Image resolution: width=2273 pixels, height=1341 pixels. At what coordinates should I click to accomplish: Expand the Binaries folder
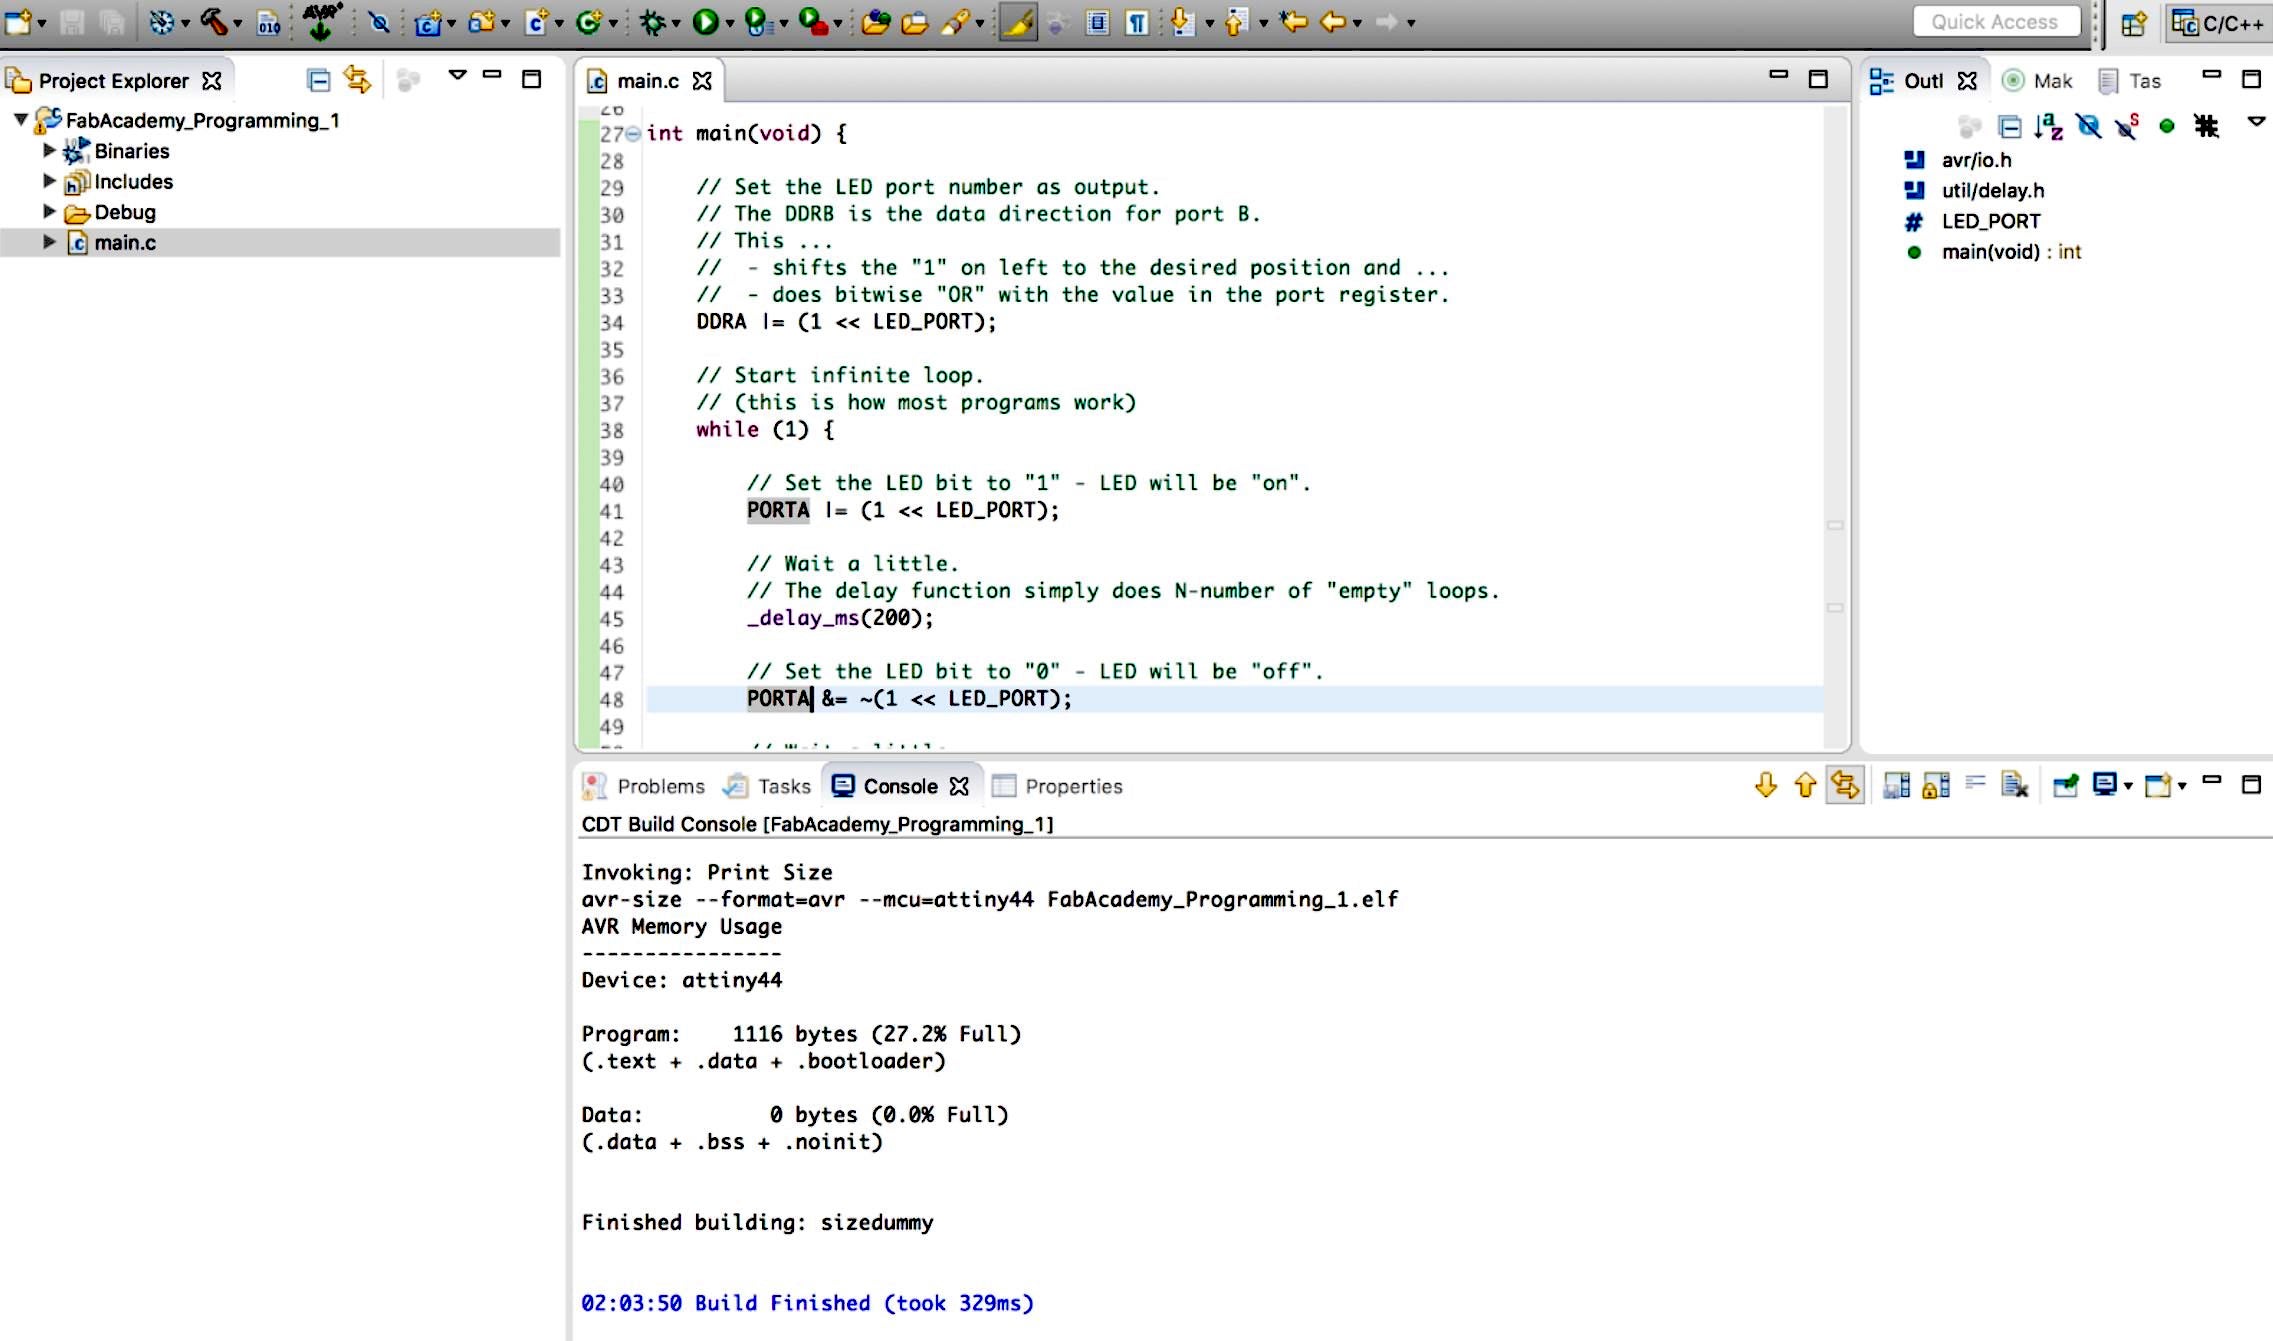[48, 151]
